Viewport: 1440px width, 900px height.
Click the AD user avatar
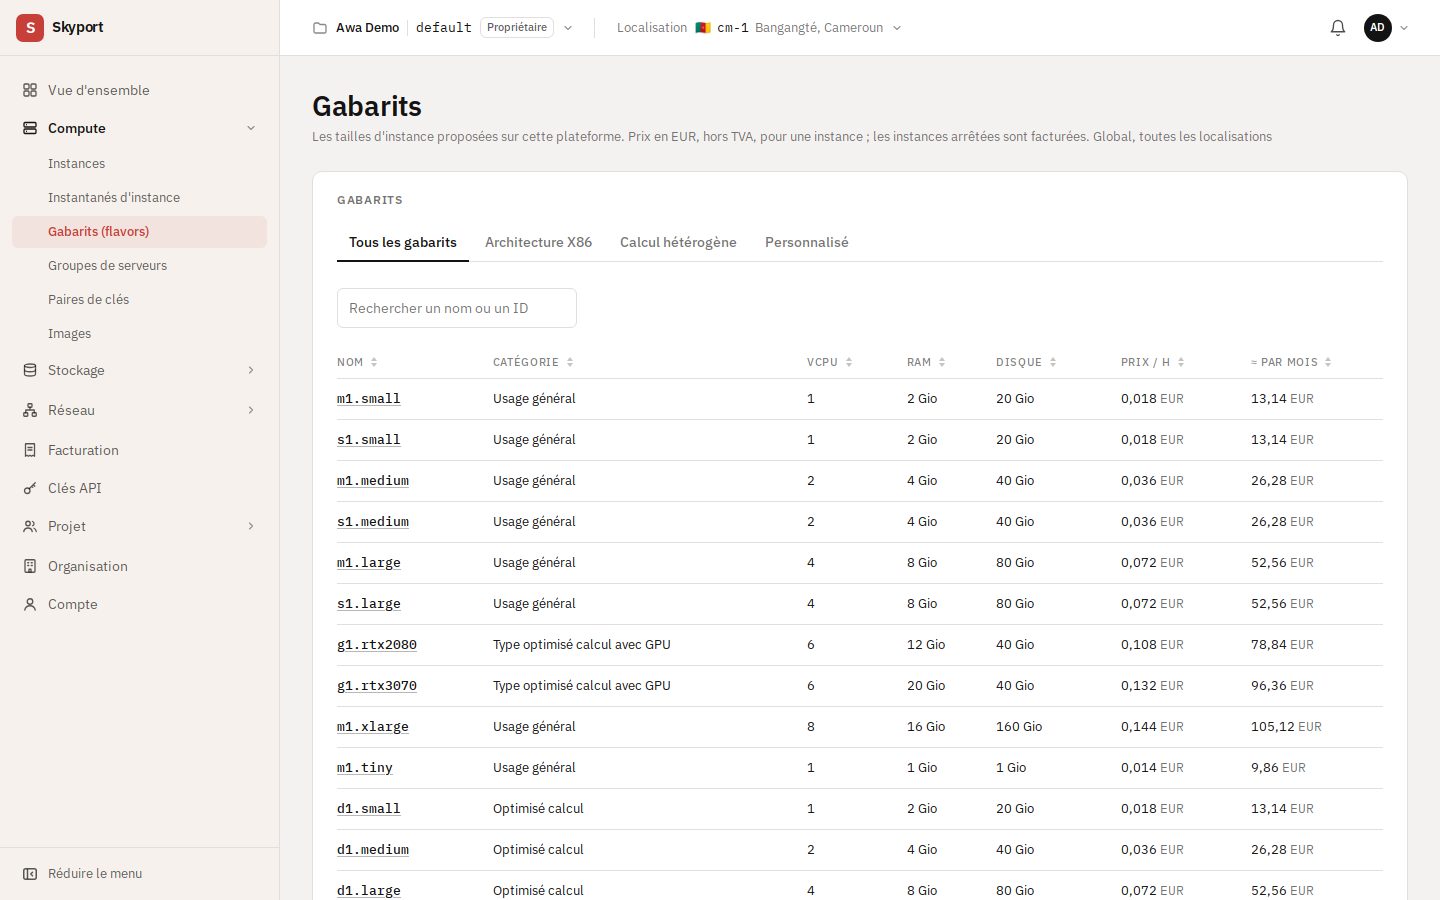point(1378,28)
